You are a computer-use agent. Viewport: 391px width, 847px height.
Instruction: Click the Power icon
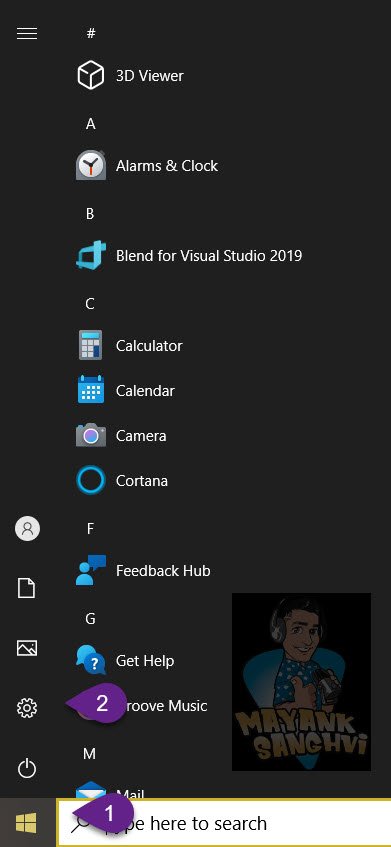(x=27, y=768)
